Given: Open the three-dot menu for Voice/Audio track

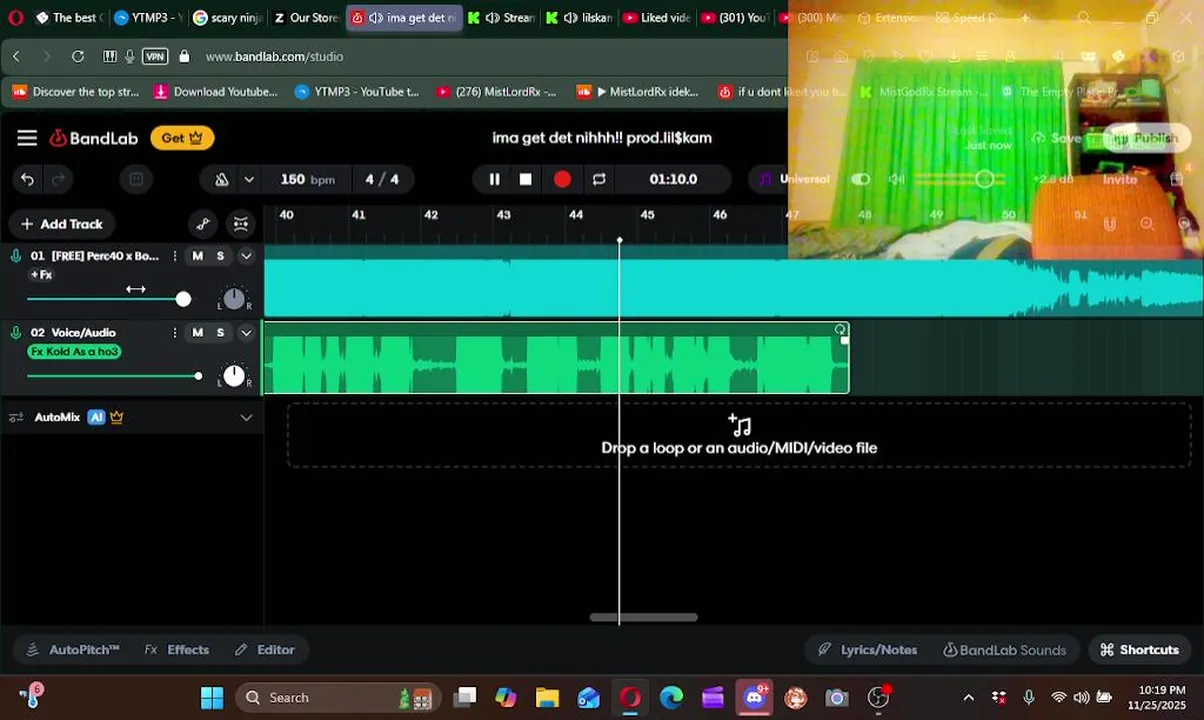Looking at the screenshot, I should coord(175,333).
